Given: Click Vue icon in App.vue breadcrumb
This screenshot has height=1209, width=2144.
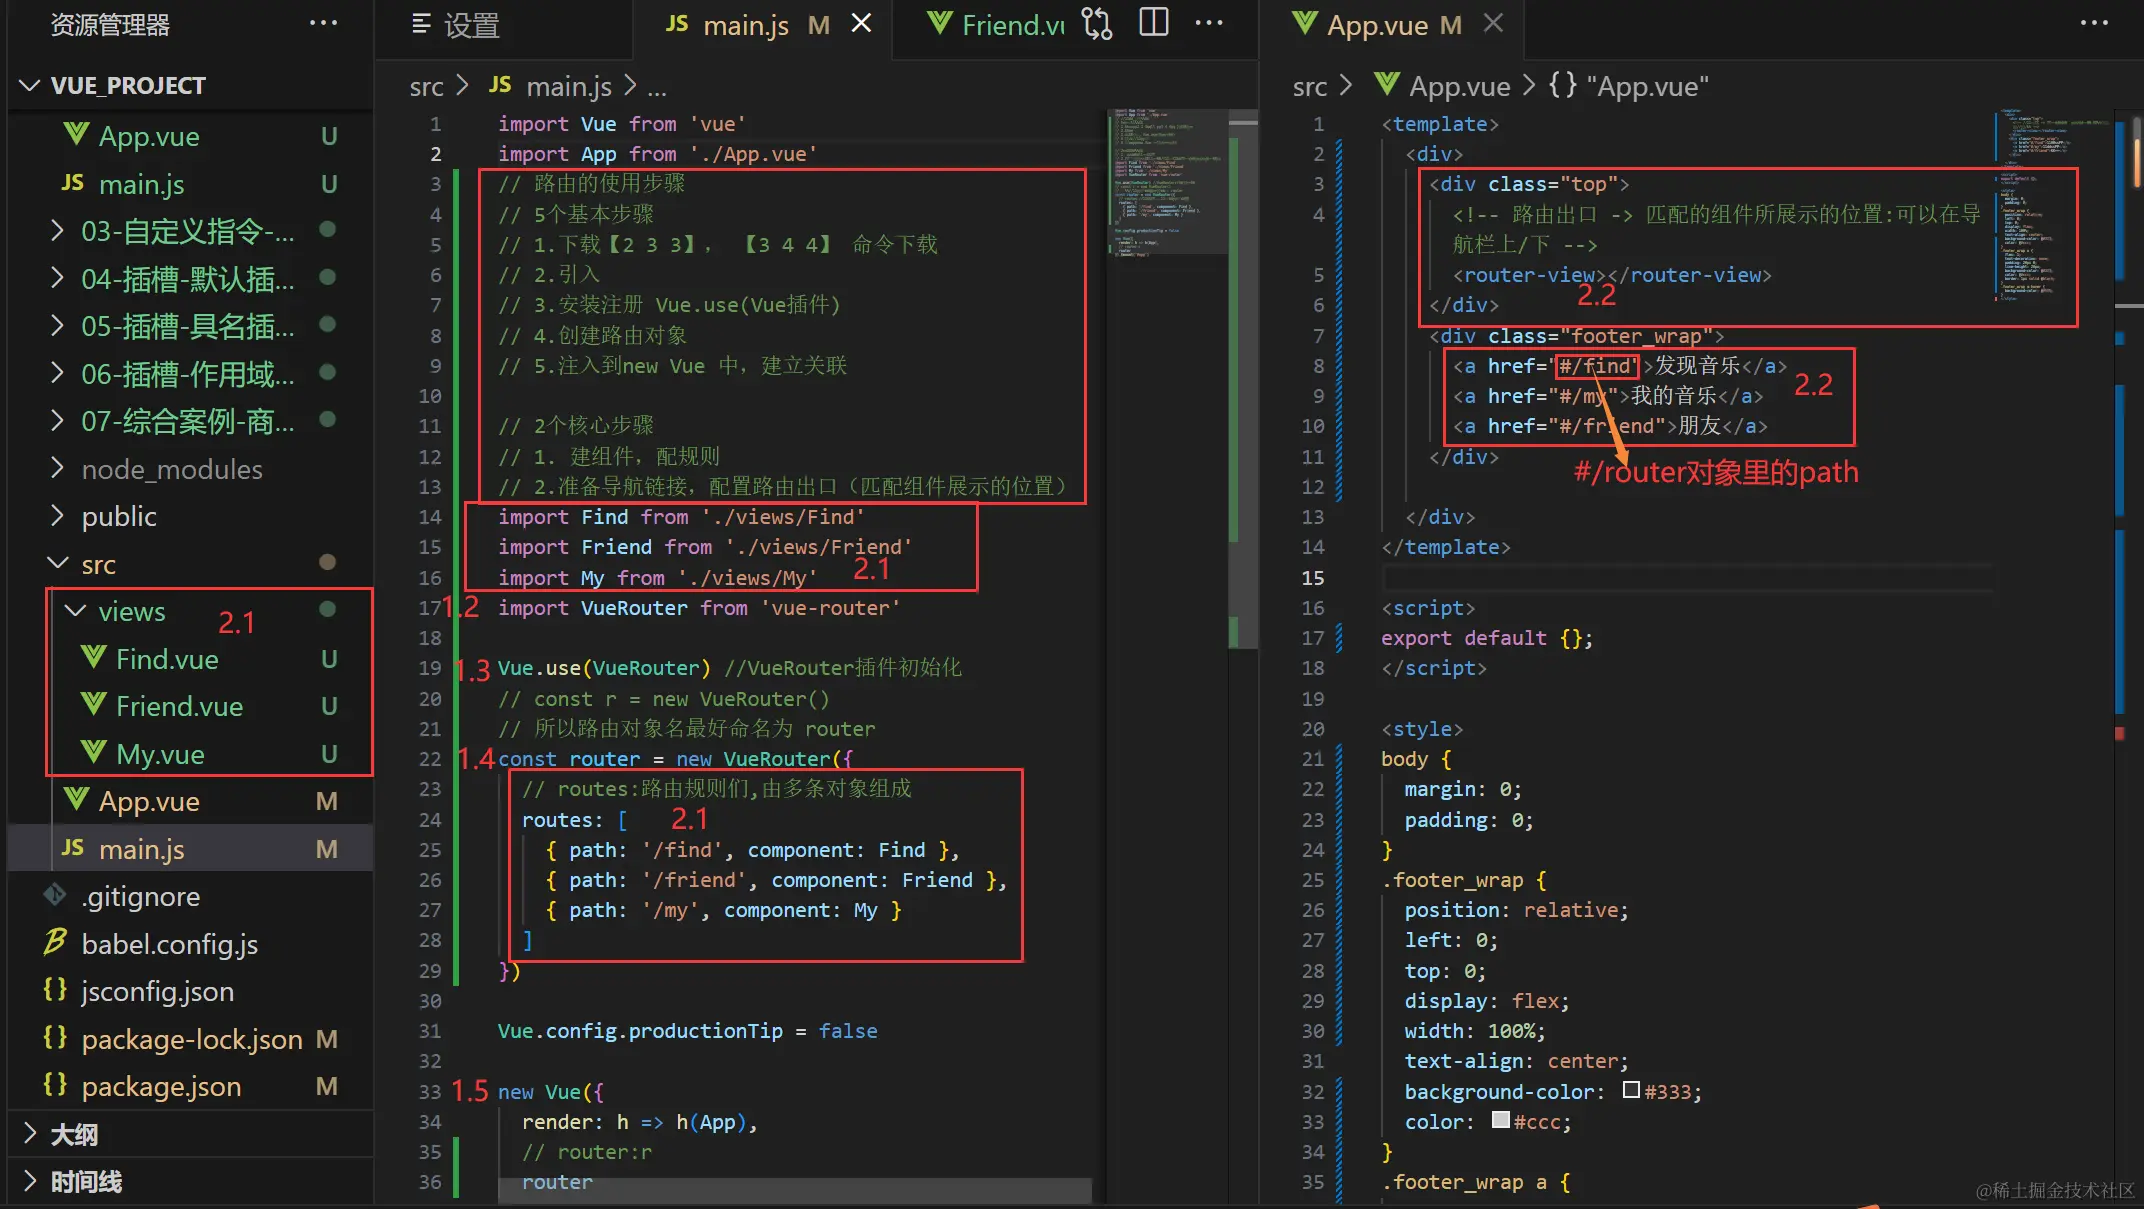Looking at the screenshot, I should 1386,84.
